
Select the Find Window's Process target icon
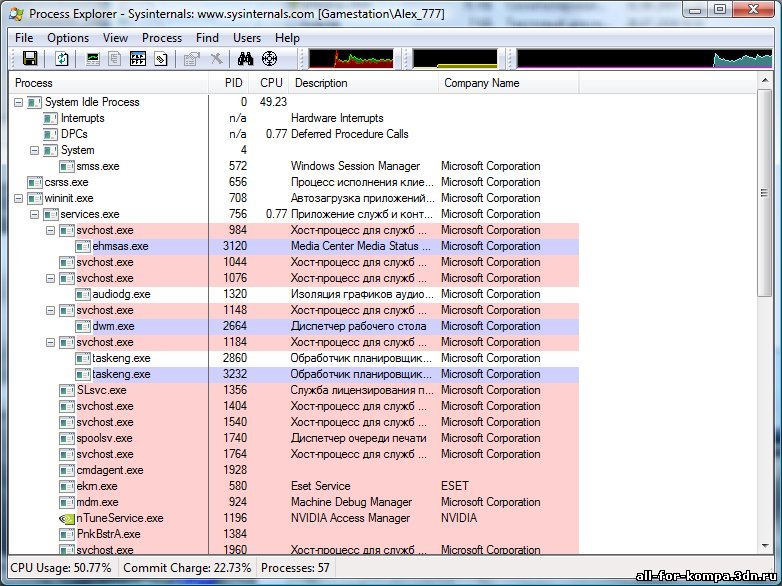pyautogui.click(x=269, y=59)
